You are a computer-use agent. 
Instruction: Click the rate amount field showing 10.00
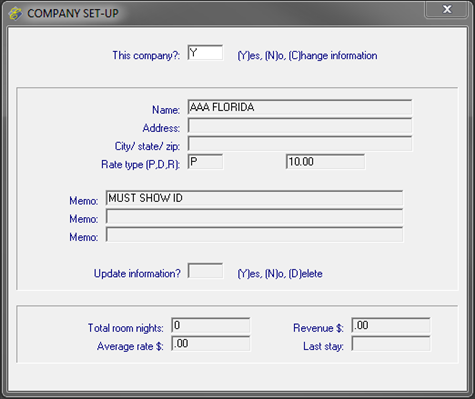325,162
